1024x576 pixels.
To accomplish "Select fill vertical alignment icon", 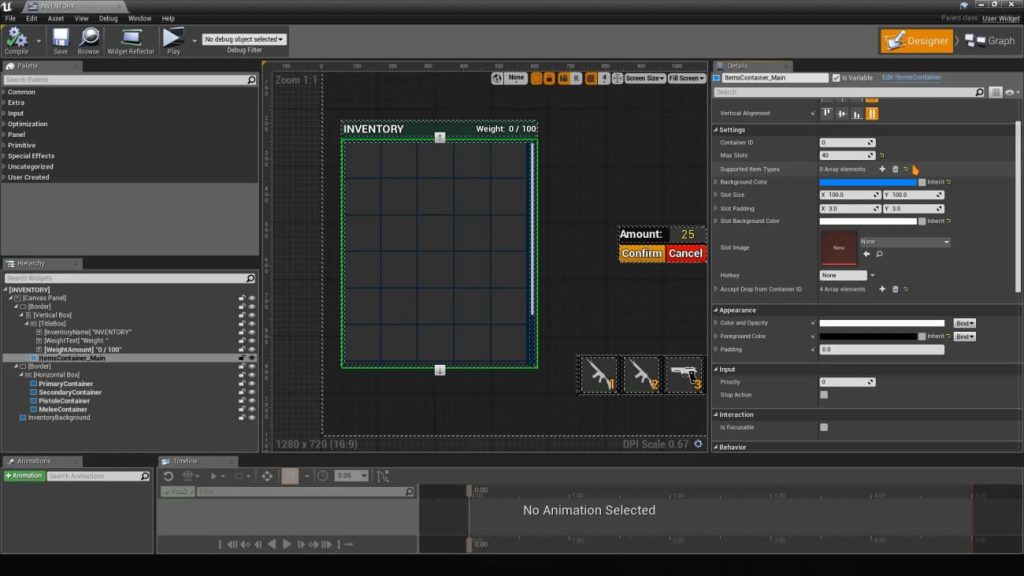I will coord(872,113).
